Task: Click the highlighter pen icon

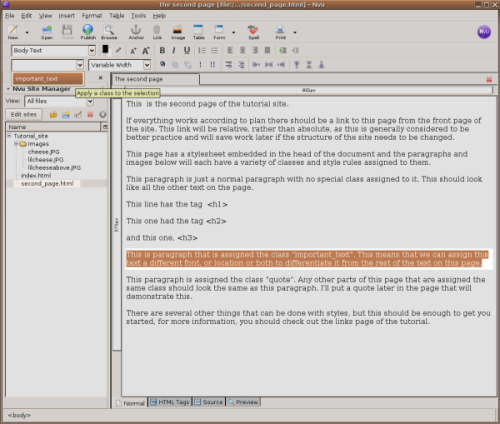Action: coord(118,50)
